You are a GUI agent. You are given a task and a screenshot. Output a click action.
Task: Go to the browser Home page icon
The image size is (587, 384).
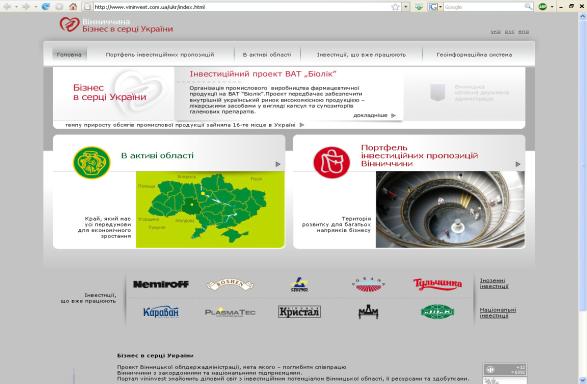[x=73, y=7]
